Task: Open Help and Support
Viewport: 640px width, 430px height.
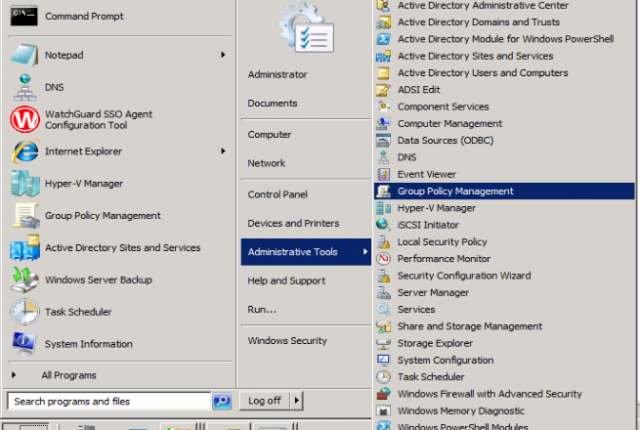Action: pyautogui.click(x=286, y=281)
